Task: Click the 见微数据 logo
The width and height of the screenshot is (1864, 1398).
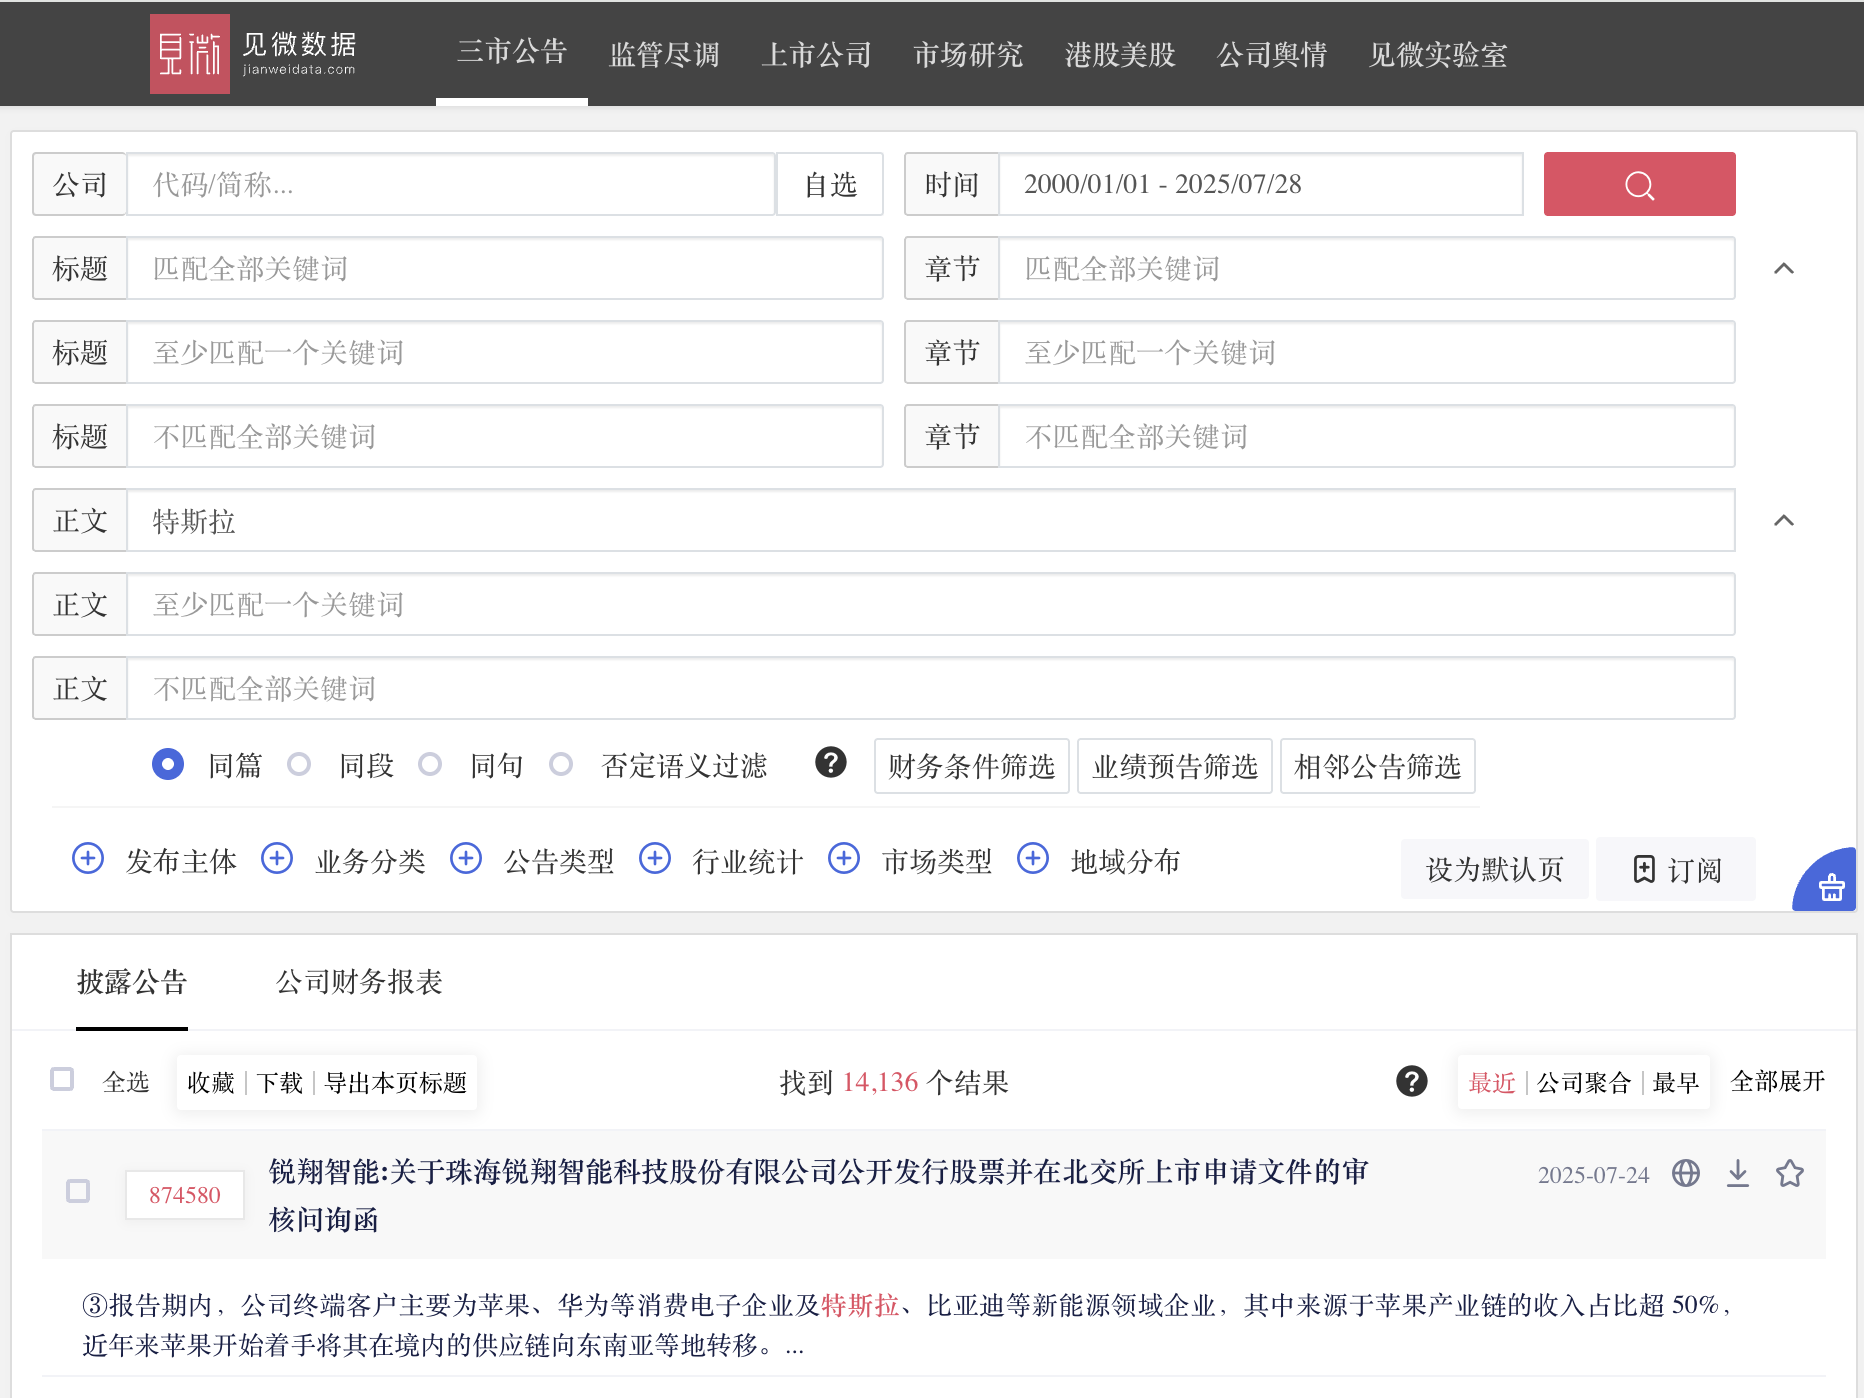Action: tap(254, 54)
